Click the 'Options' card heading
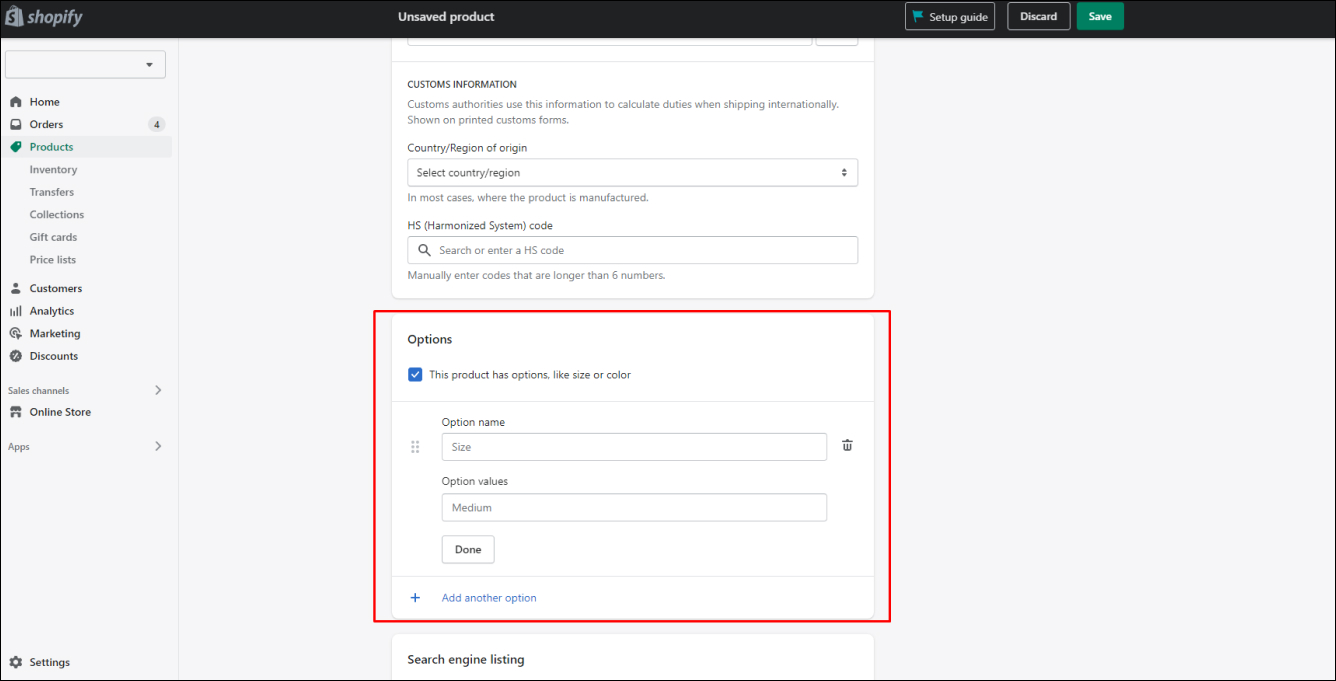The height and width of the screenshot is (681, 1336). point(430,340)
